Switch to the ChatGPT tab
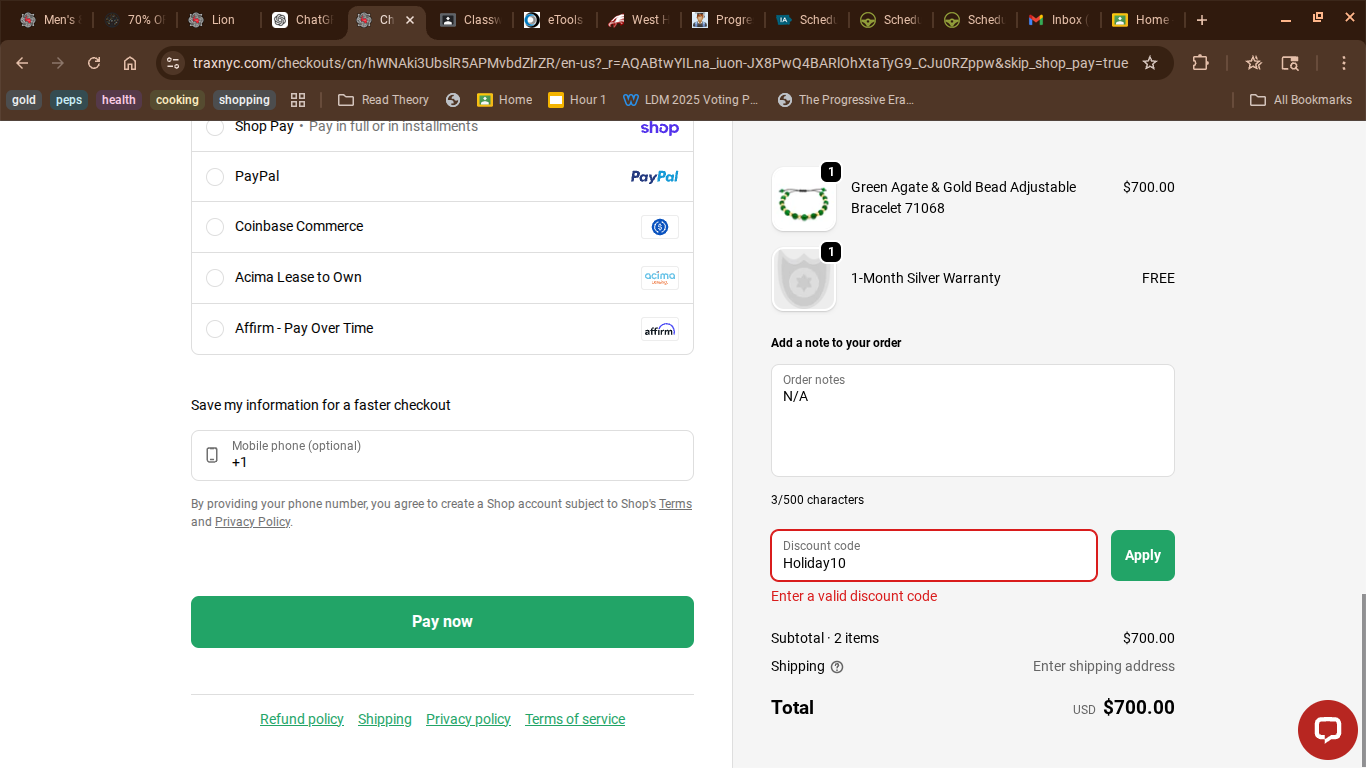The image size is (1366, 768). point(303,20)
